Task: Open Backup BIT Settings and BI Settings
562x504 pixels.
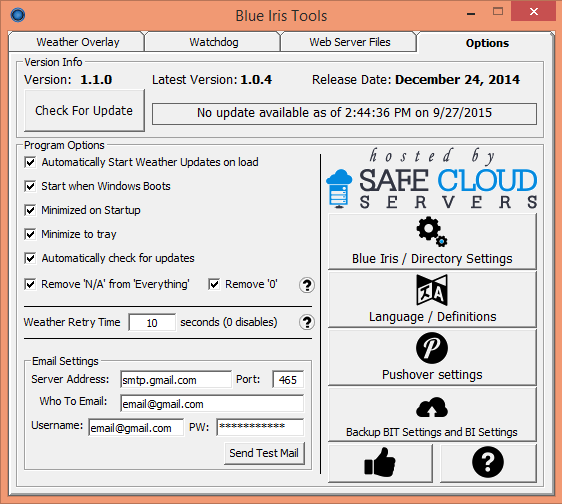Action: click(x=432, y=415)
